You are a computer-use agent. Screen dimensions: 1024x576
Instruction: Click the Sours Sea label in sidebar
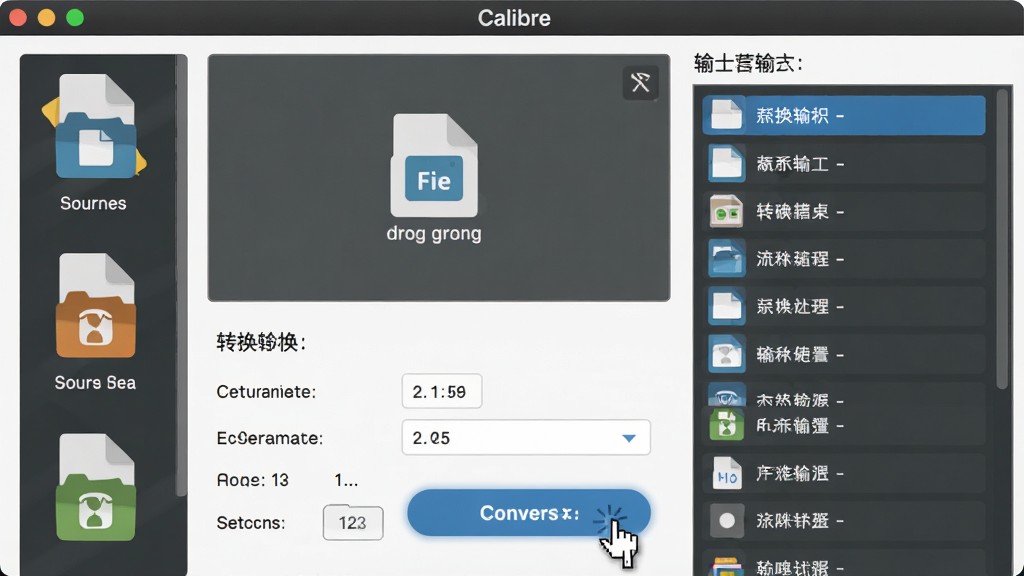[x=95, y=382]
